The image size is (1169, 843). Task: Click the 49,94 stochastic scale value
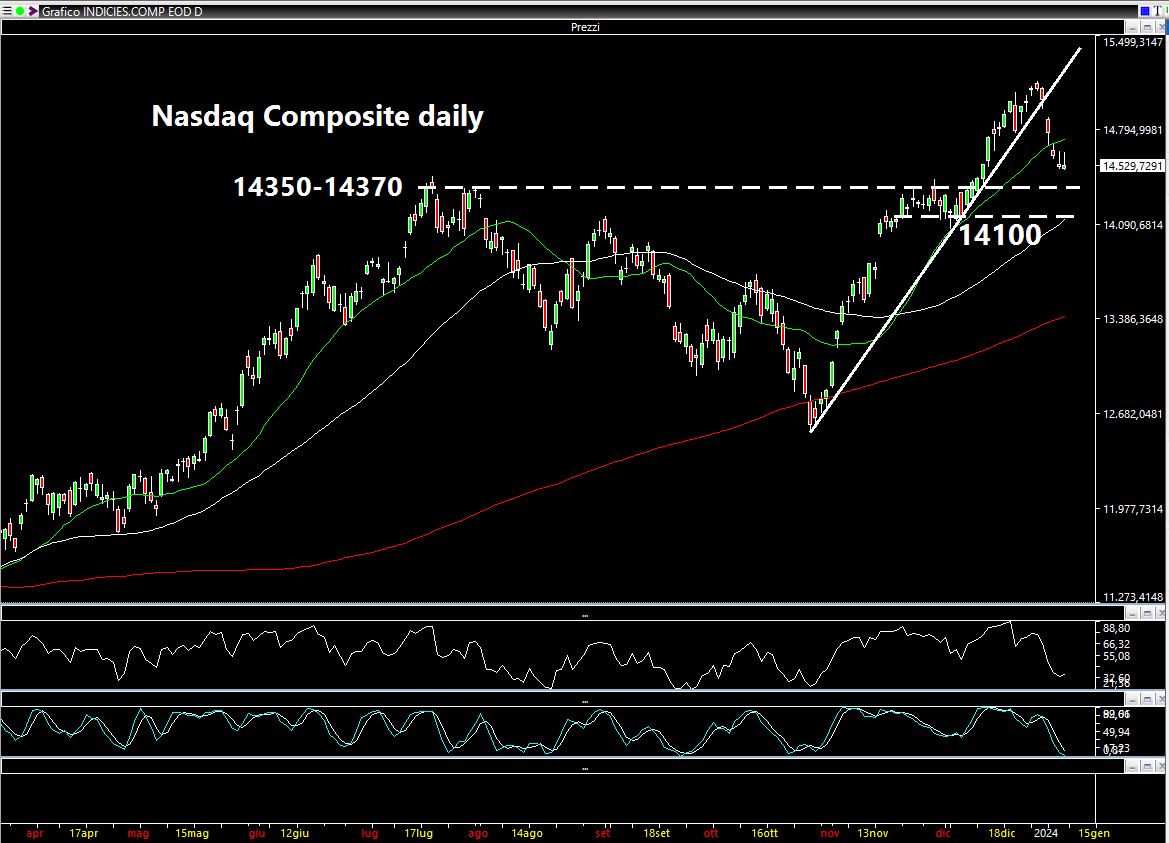click(1115, 732)
